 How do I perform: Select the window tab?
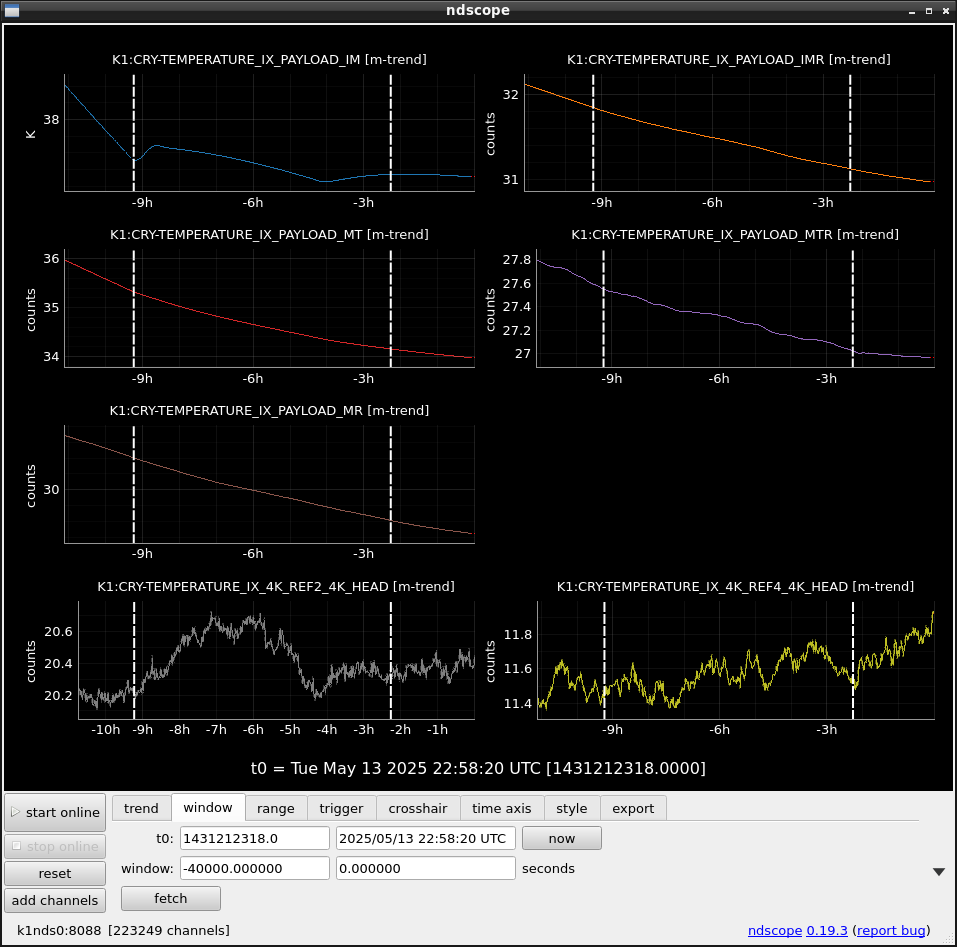coord(208,808)
